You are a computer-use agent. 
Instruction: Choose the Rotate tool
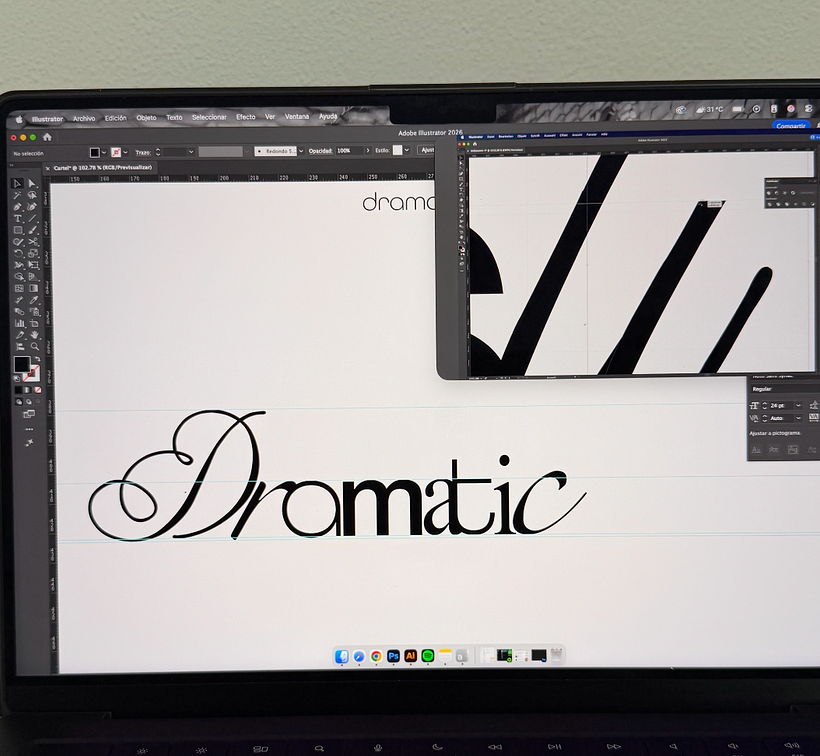[18, 253]
